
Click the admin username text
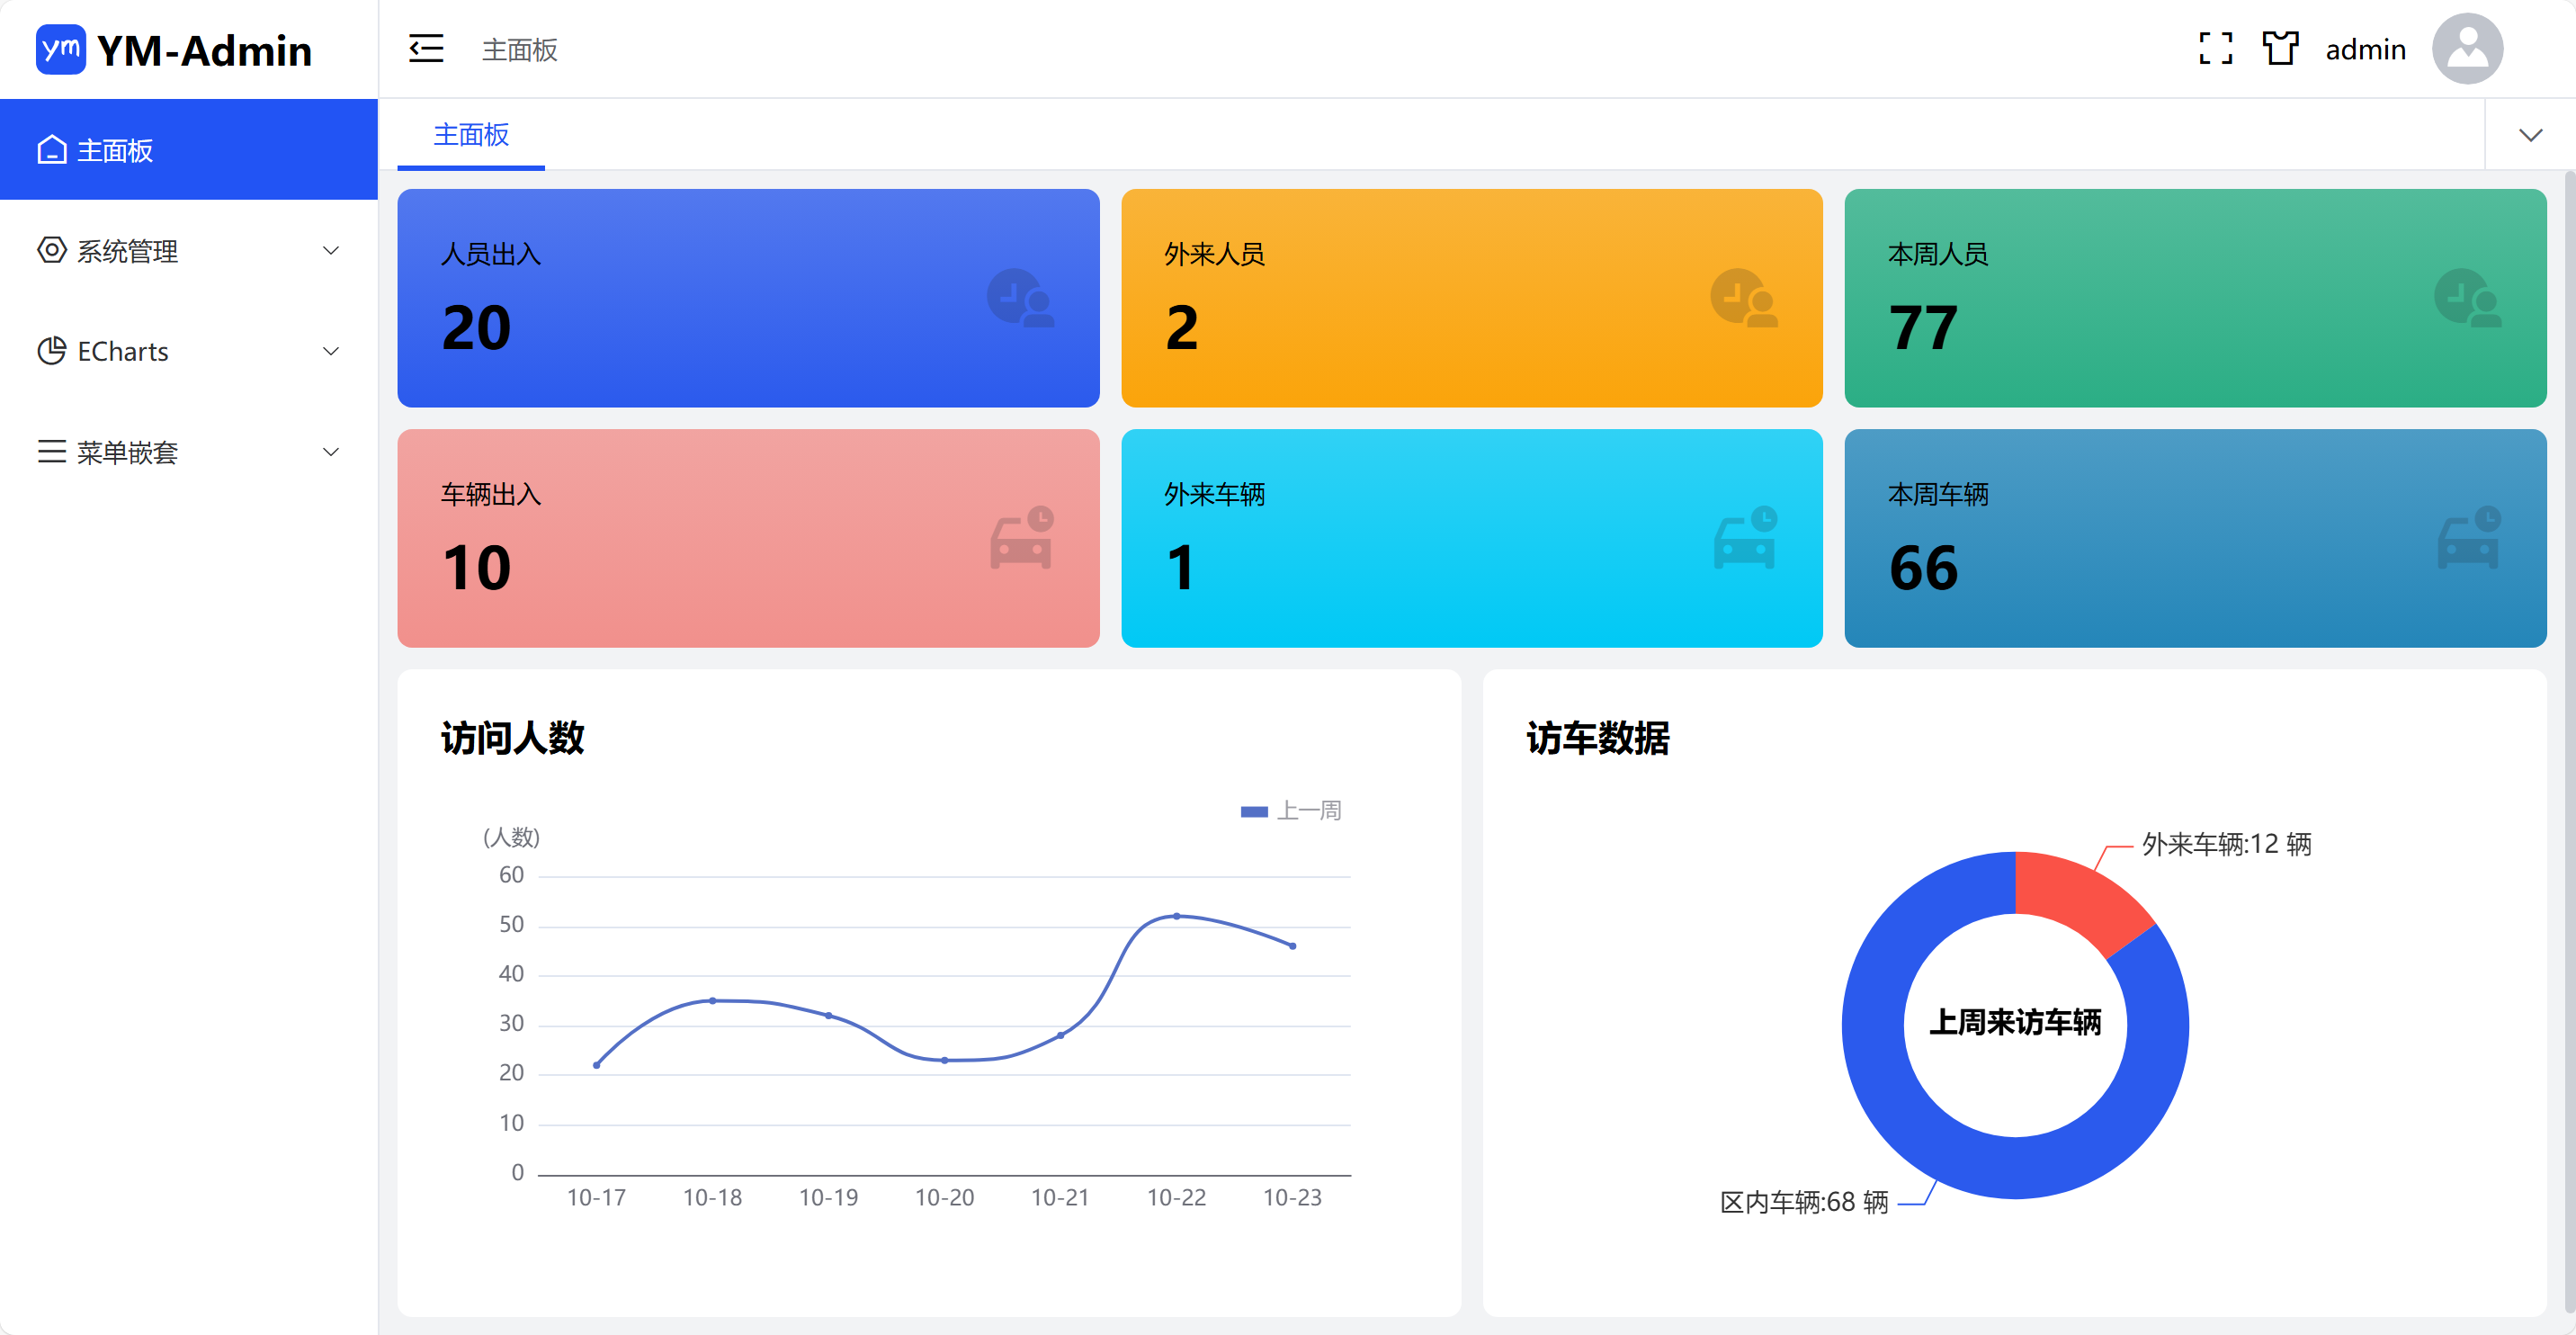[2365, 49]
